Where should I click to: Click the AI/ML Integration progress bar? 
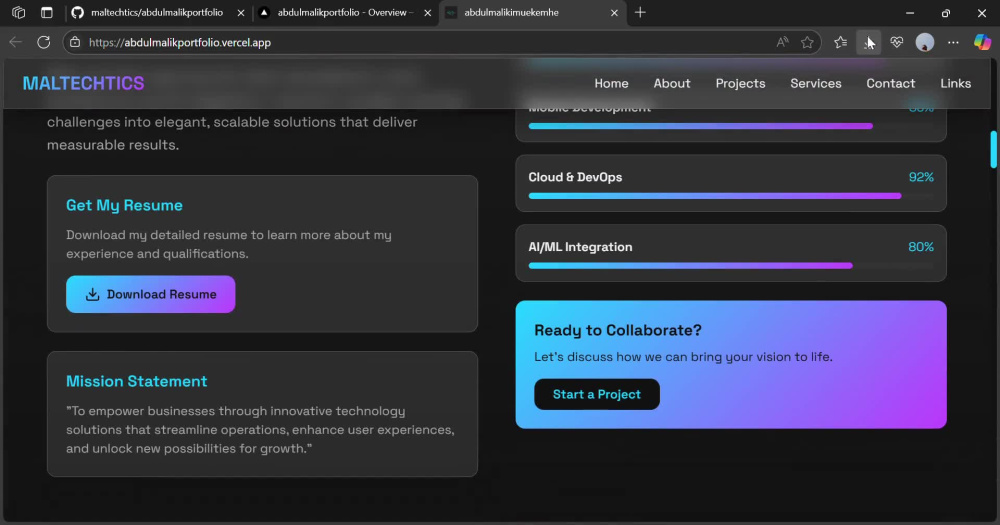pyautogui.click(x=731, y=265)
